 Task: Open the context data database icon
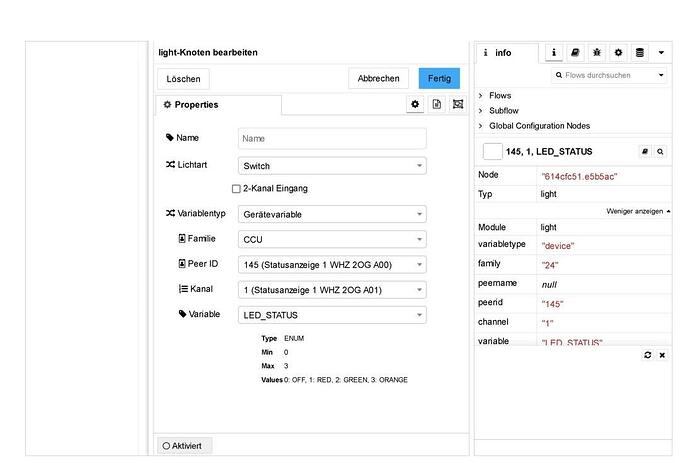click(639, 52)
